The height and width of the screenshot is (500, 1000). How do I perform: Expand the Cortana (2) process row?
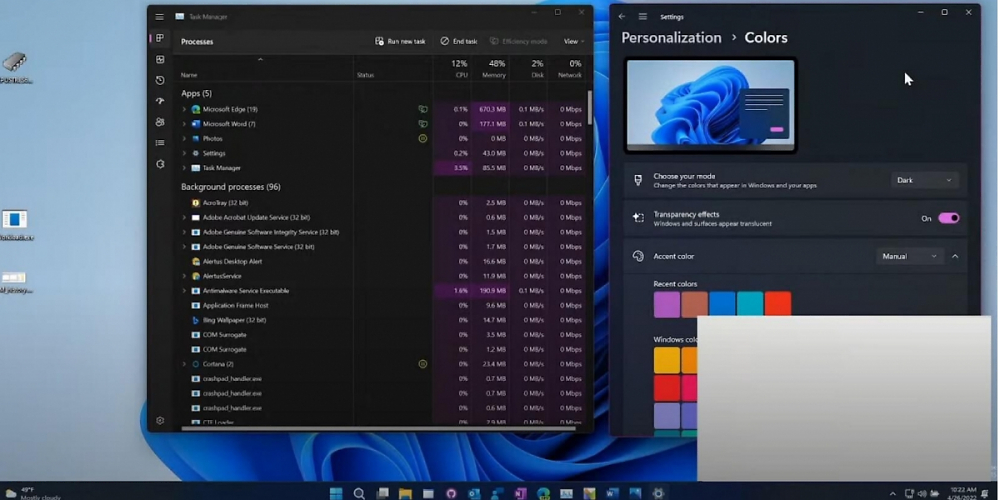tap(184, 364)
